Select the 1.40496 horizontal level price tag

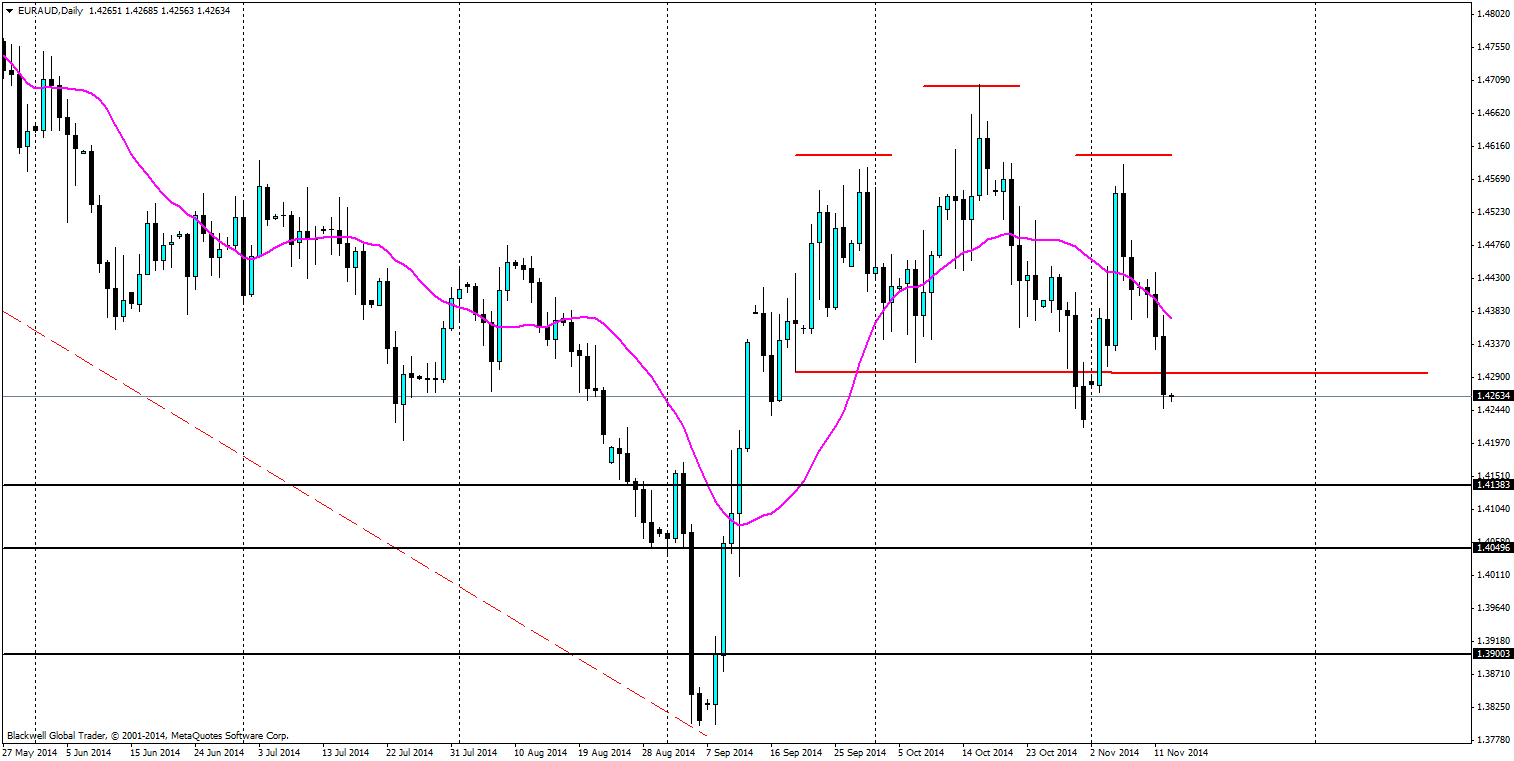point(1492,548)
